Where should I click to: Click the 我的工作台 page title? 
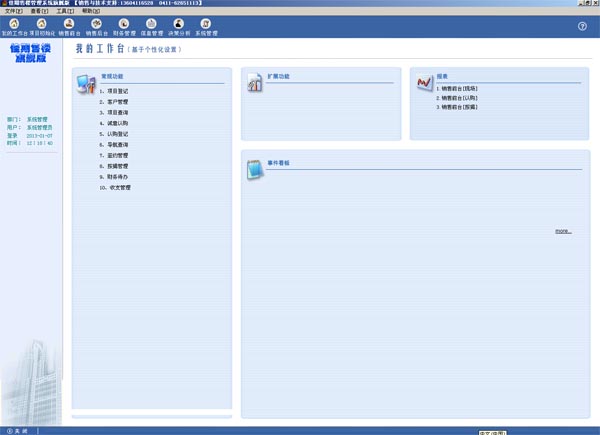point(100,48)
